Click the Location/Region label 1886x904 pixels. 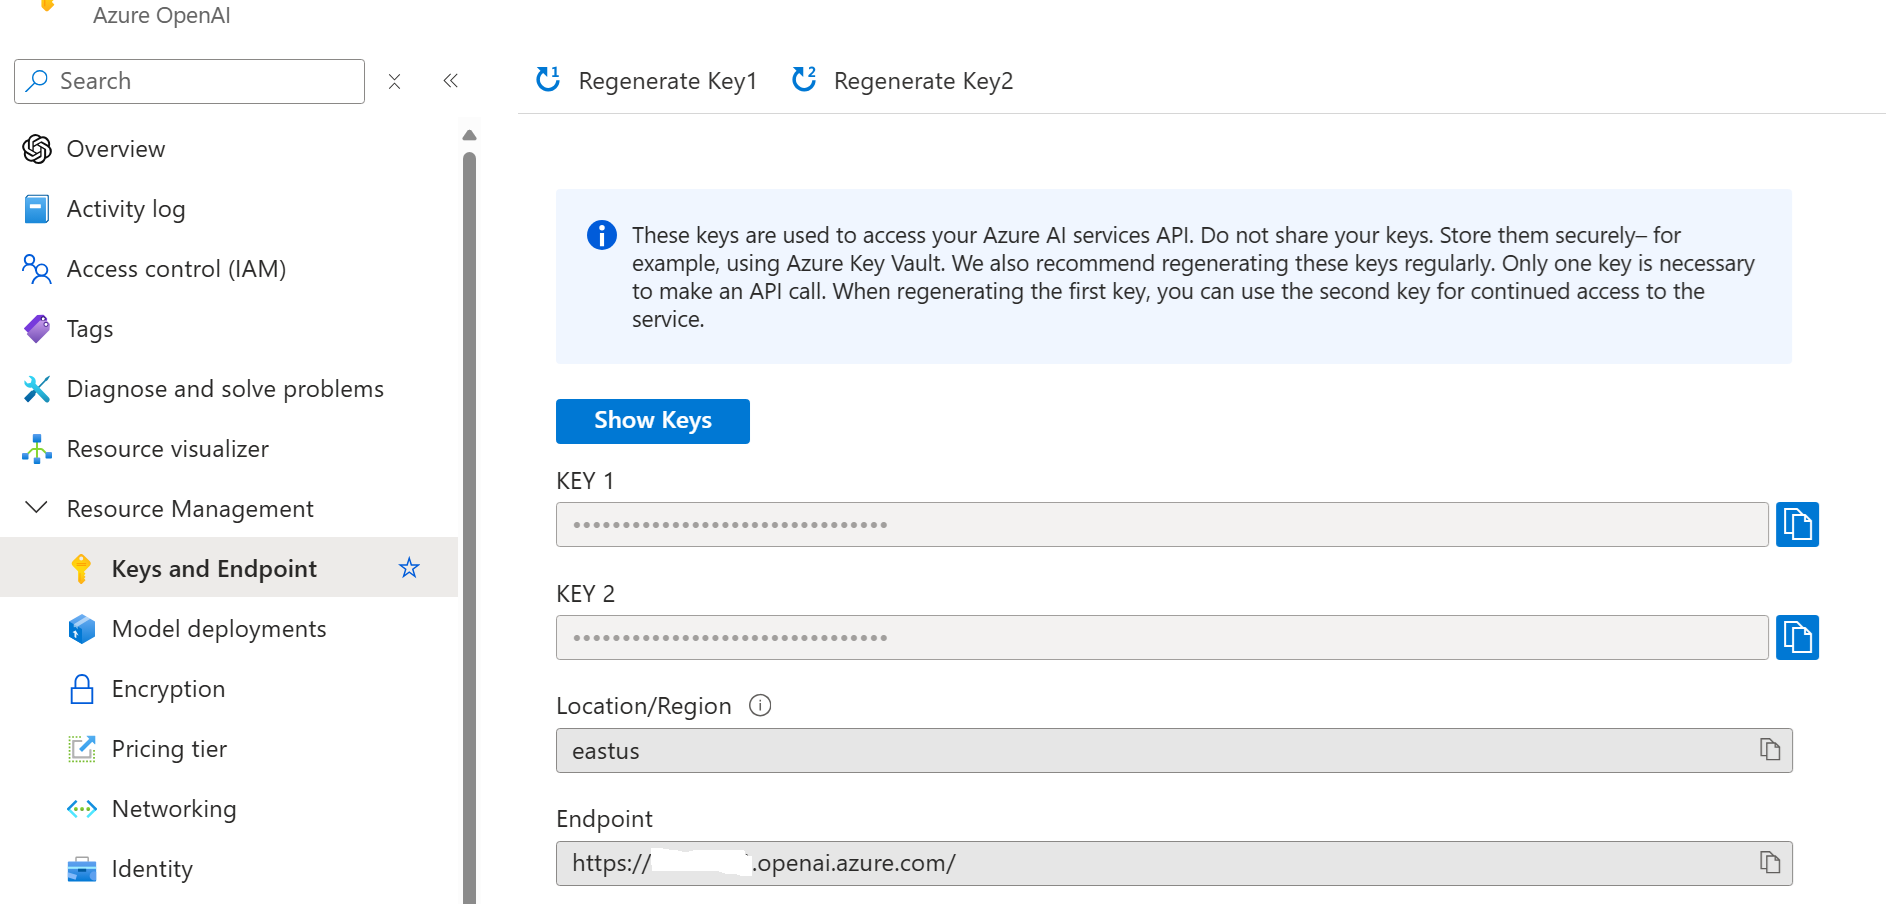tap(644, 706)
